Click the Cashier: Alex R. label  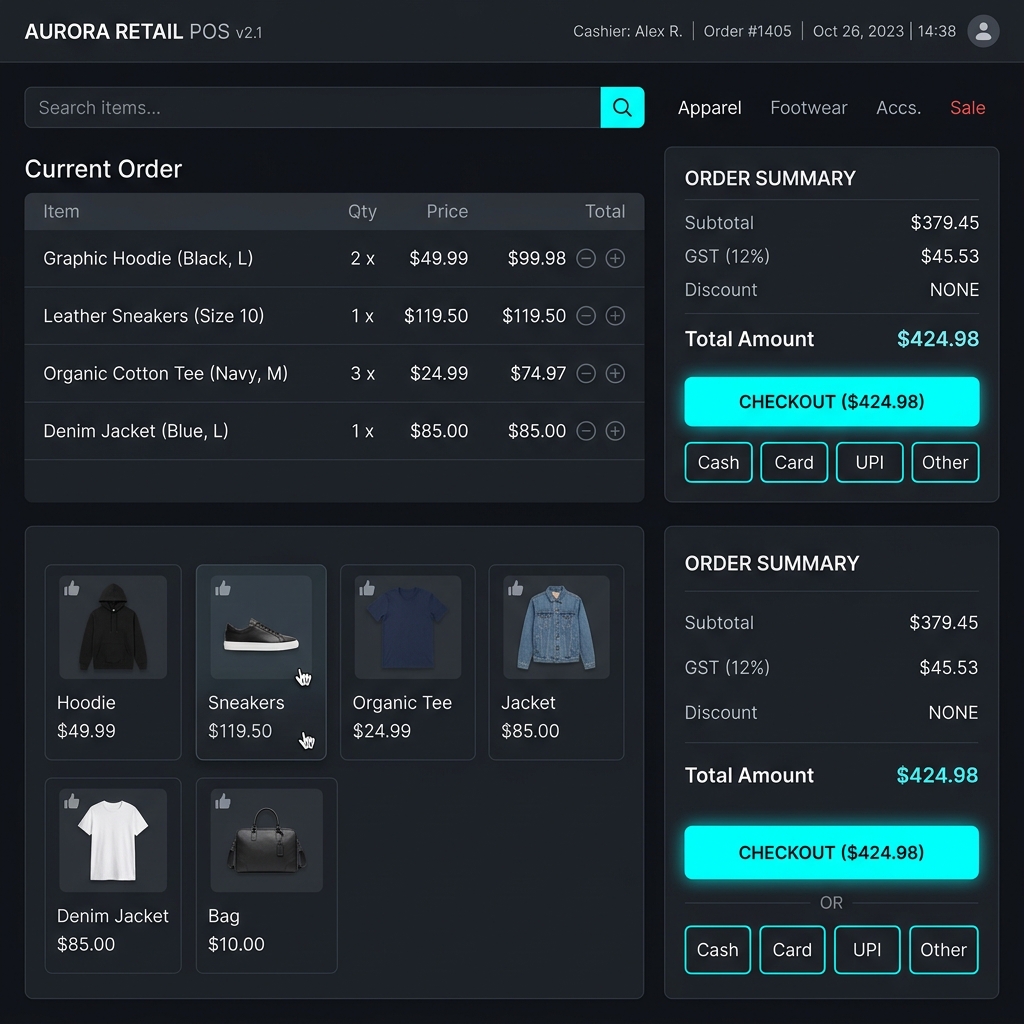click(x=628, y=31)
